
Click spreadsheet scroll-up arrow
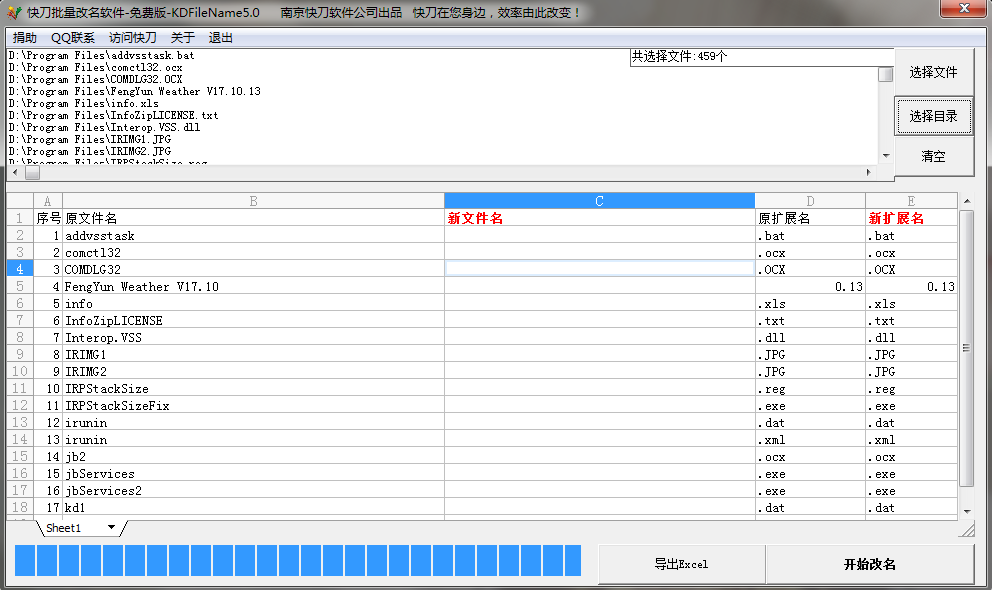[x=966, y=202]
